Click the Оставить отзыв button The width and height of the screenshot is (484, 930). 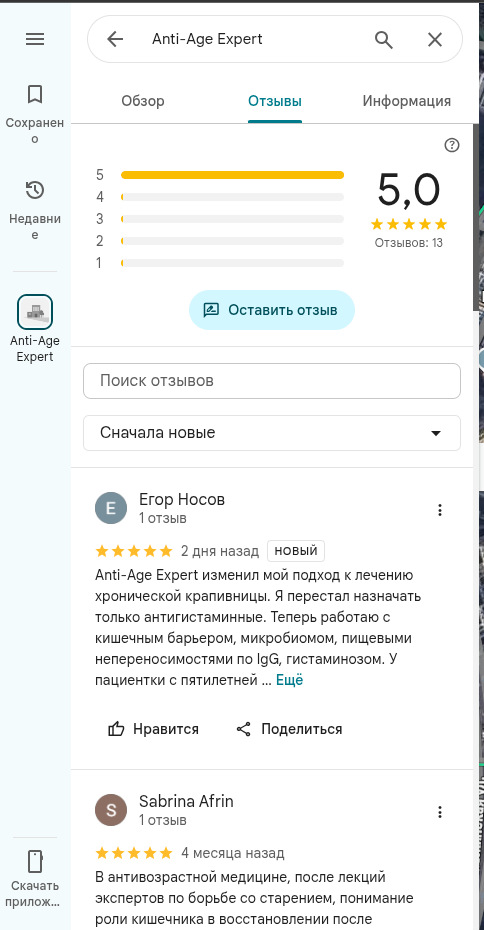(272, 310)
